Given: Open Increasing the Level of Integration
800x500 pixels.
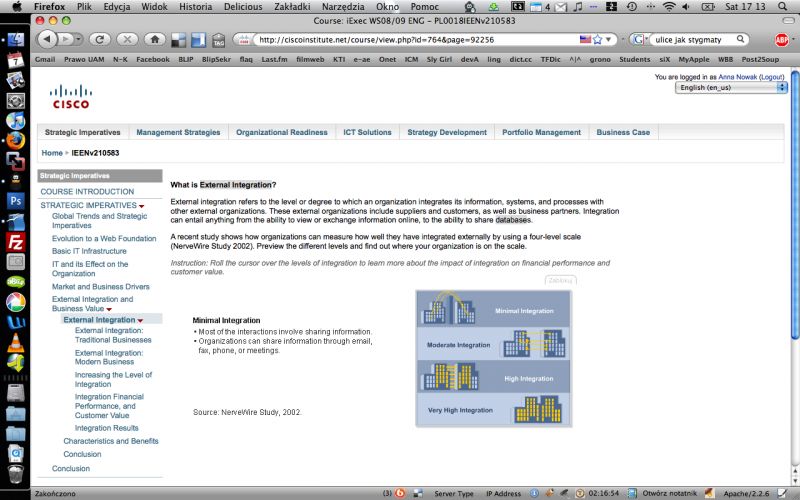Looking at the screenshot, I should pos(113,379).
